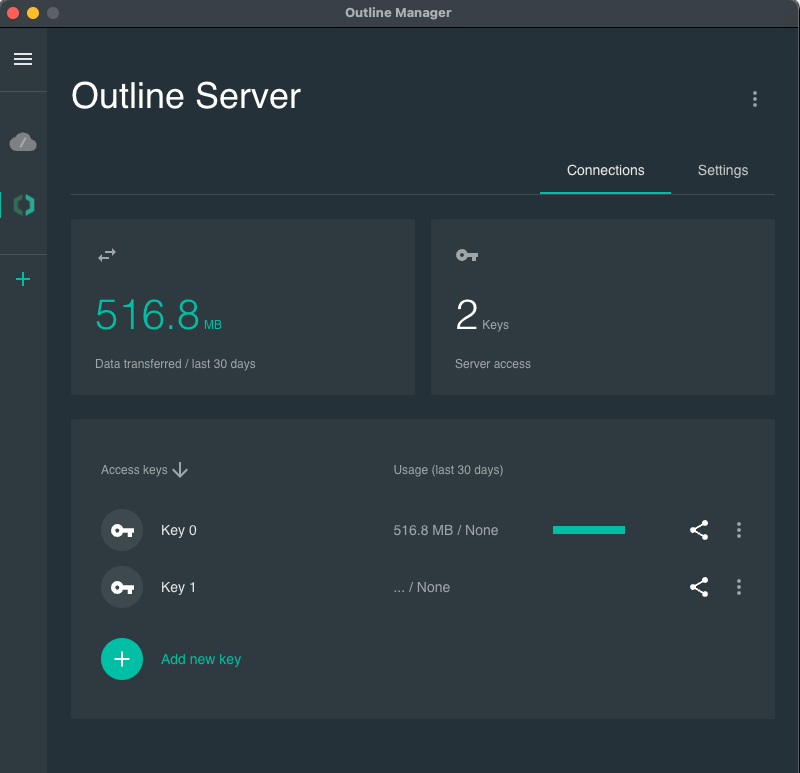The height and width of the screenshot is (773, 800).
Task: Switch to the Settings tab
Action: pyautogui.click(x=722, y=170)
